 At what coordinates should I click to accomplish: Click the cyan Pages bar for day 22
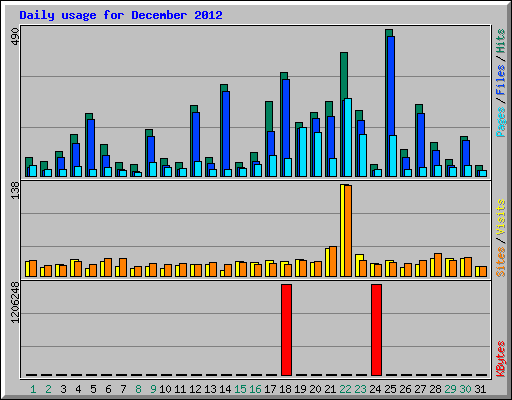(348, 137)
